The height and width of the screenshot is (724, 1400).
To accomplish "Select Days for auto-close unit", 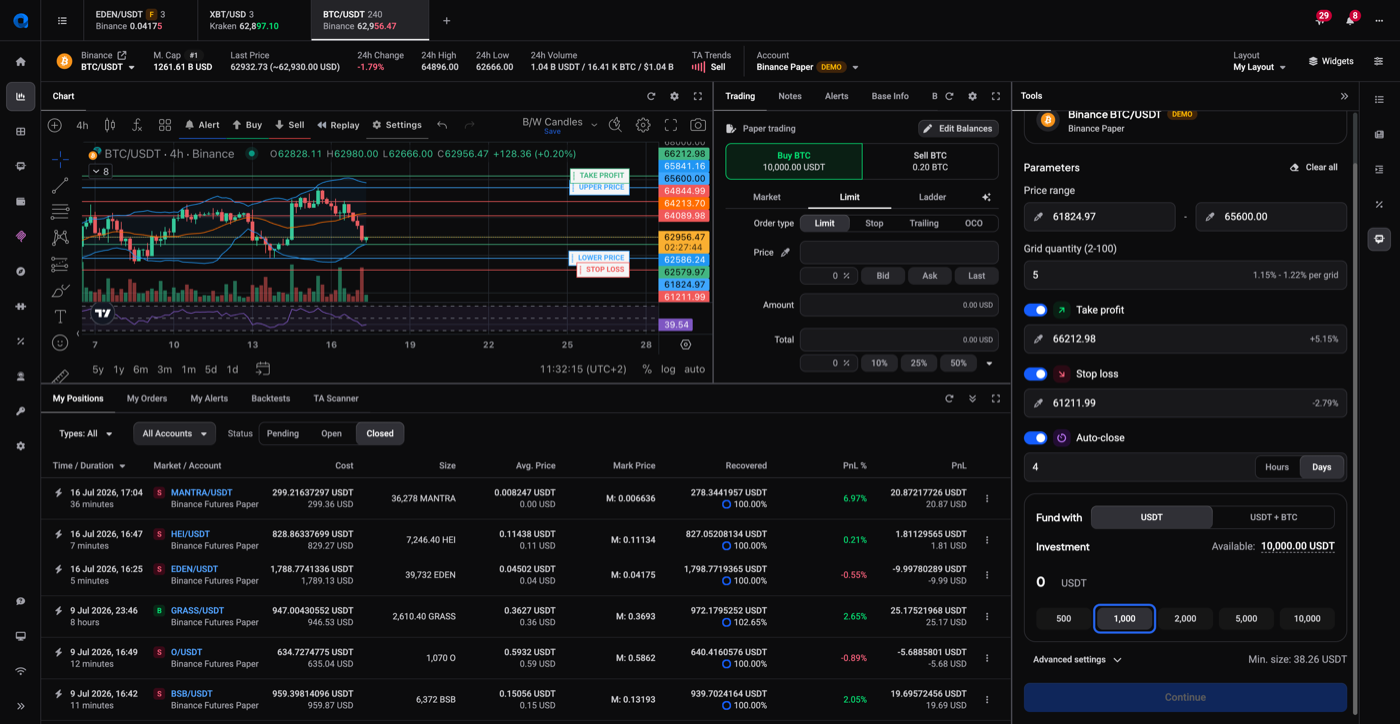I will coord(1321,467).
